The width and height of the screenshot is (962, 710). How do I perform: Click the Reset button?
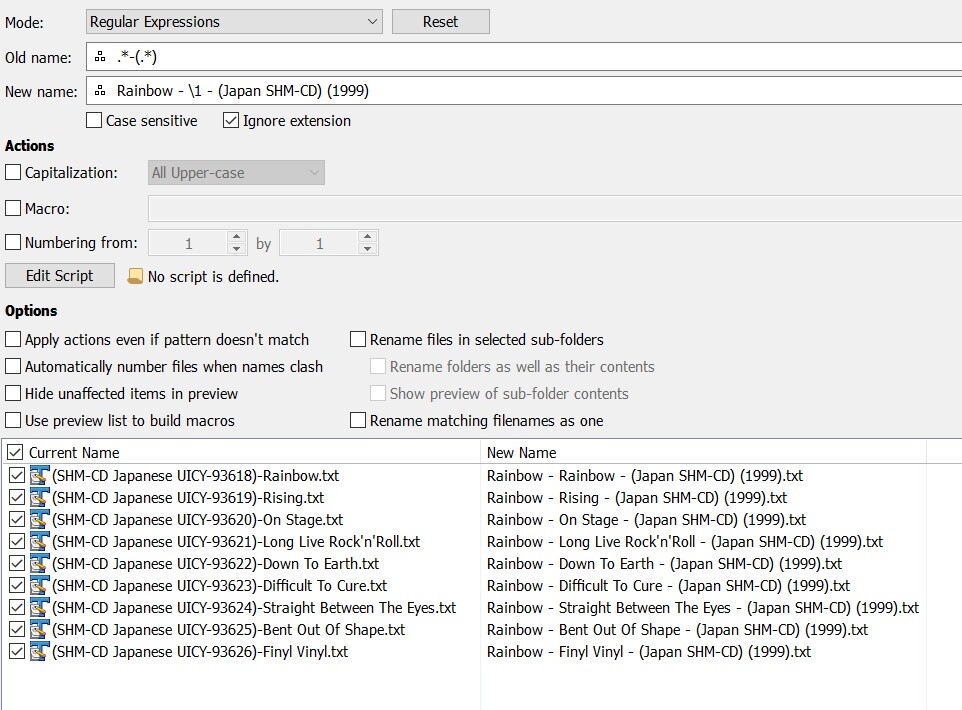[441, 21]
